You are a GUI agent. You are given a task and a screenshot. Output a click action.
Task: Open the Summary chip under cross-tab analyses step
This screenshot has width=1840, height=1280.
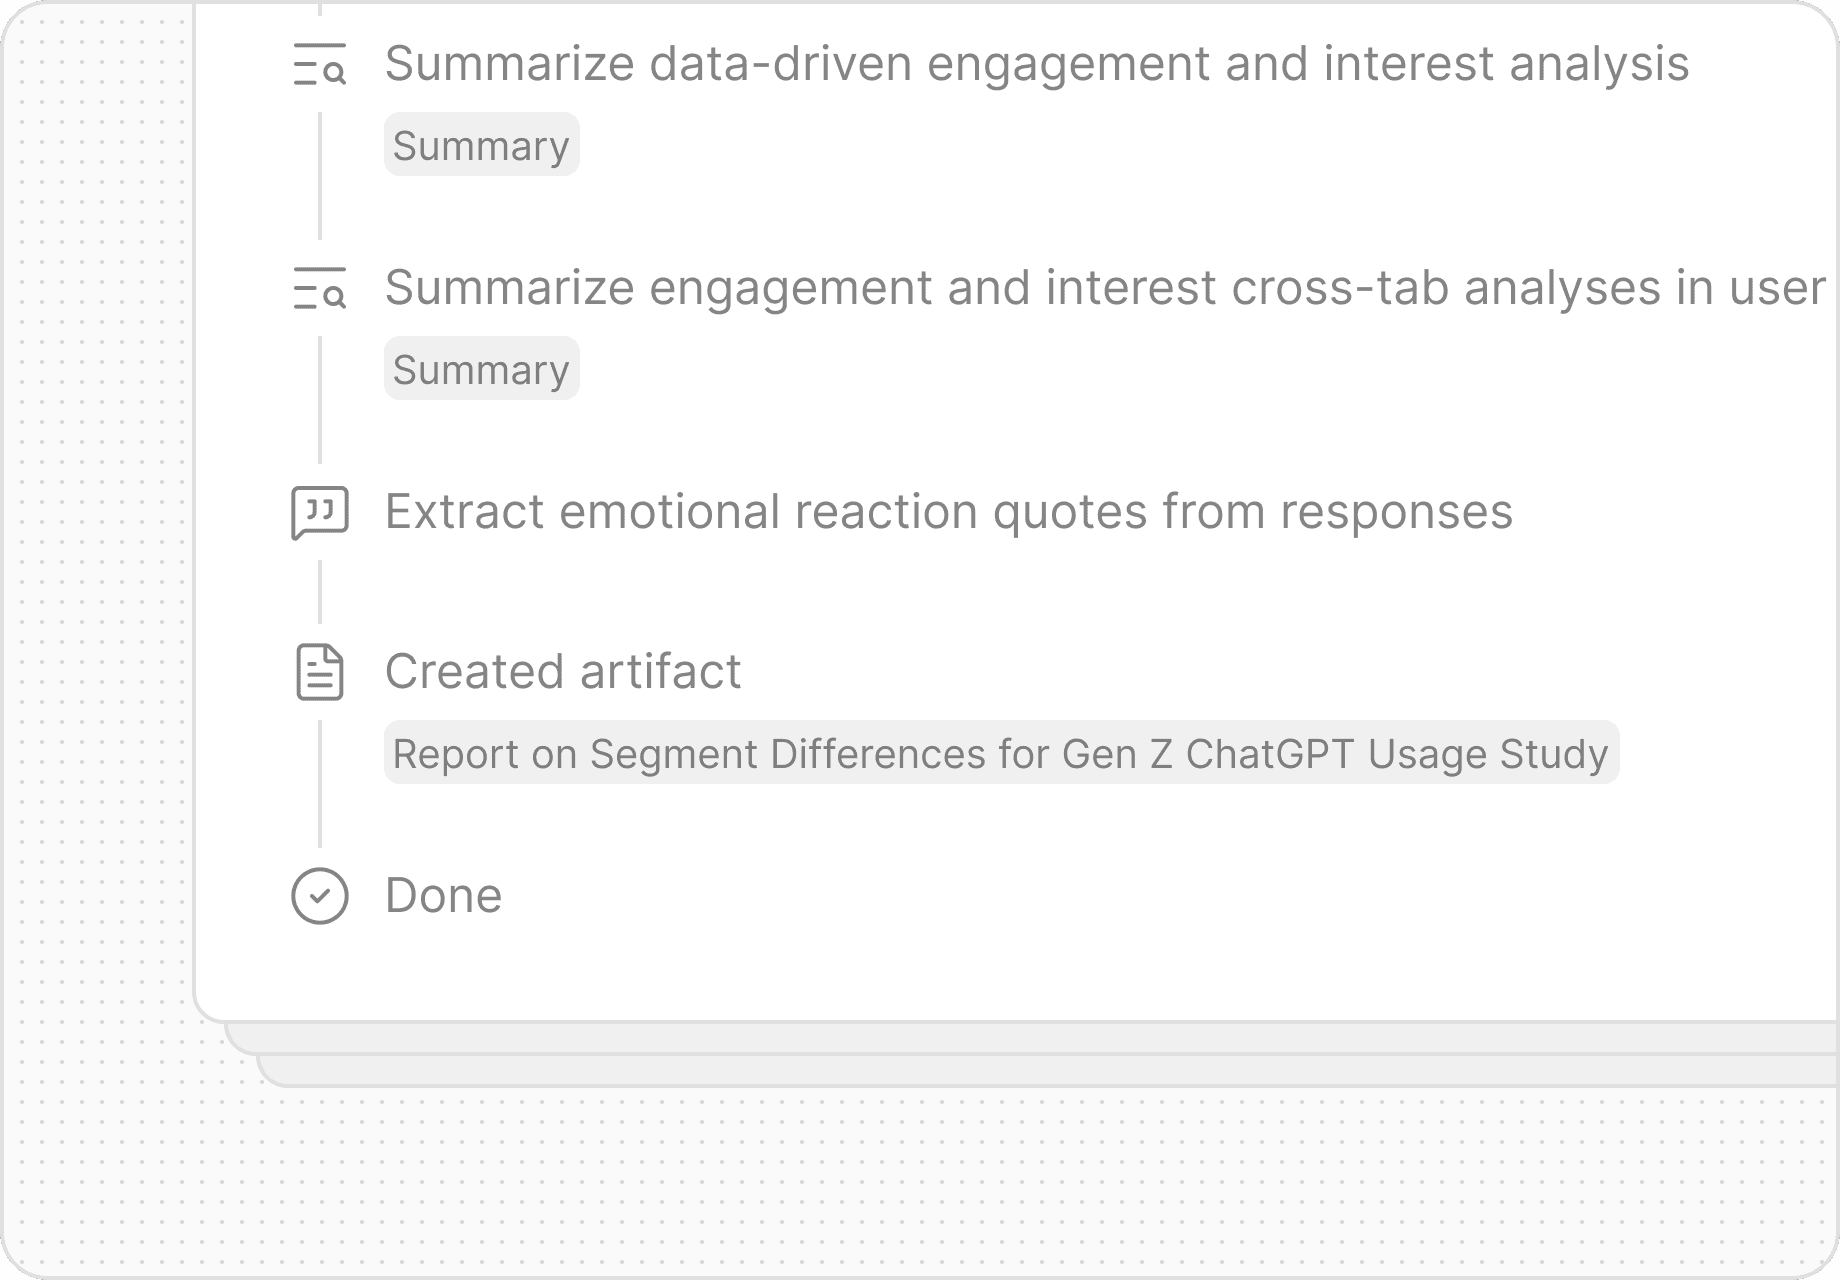point(481,369)
